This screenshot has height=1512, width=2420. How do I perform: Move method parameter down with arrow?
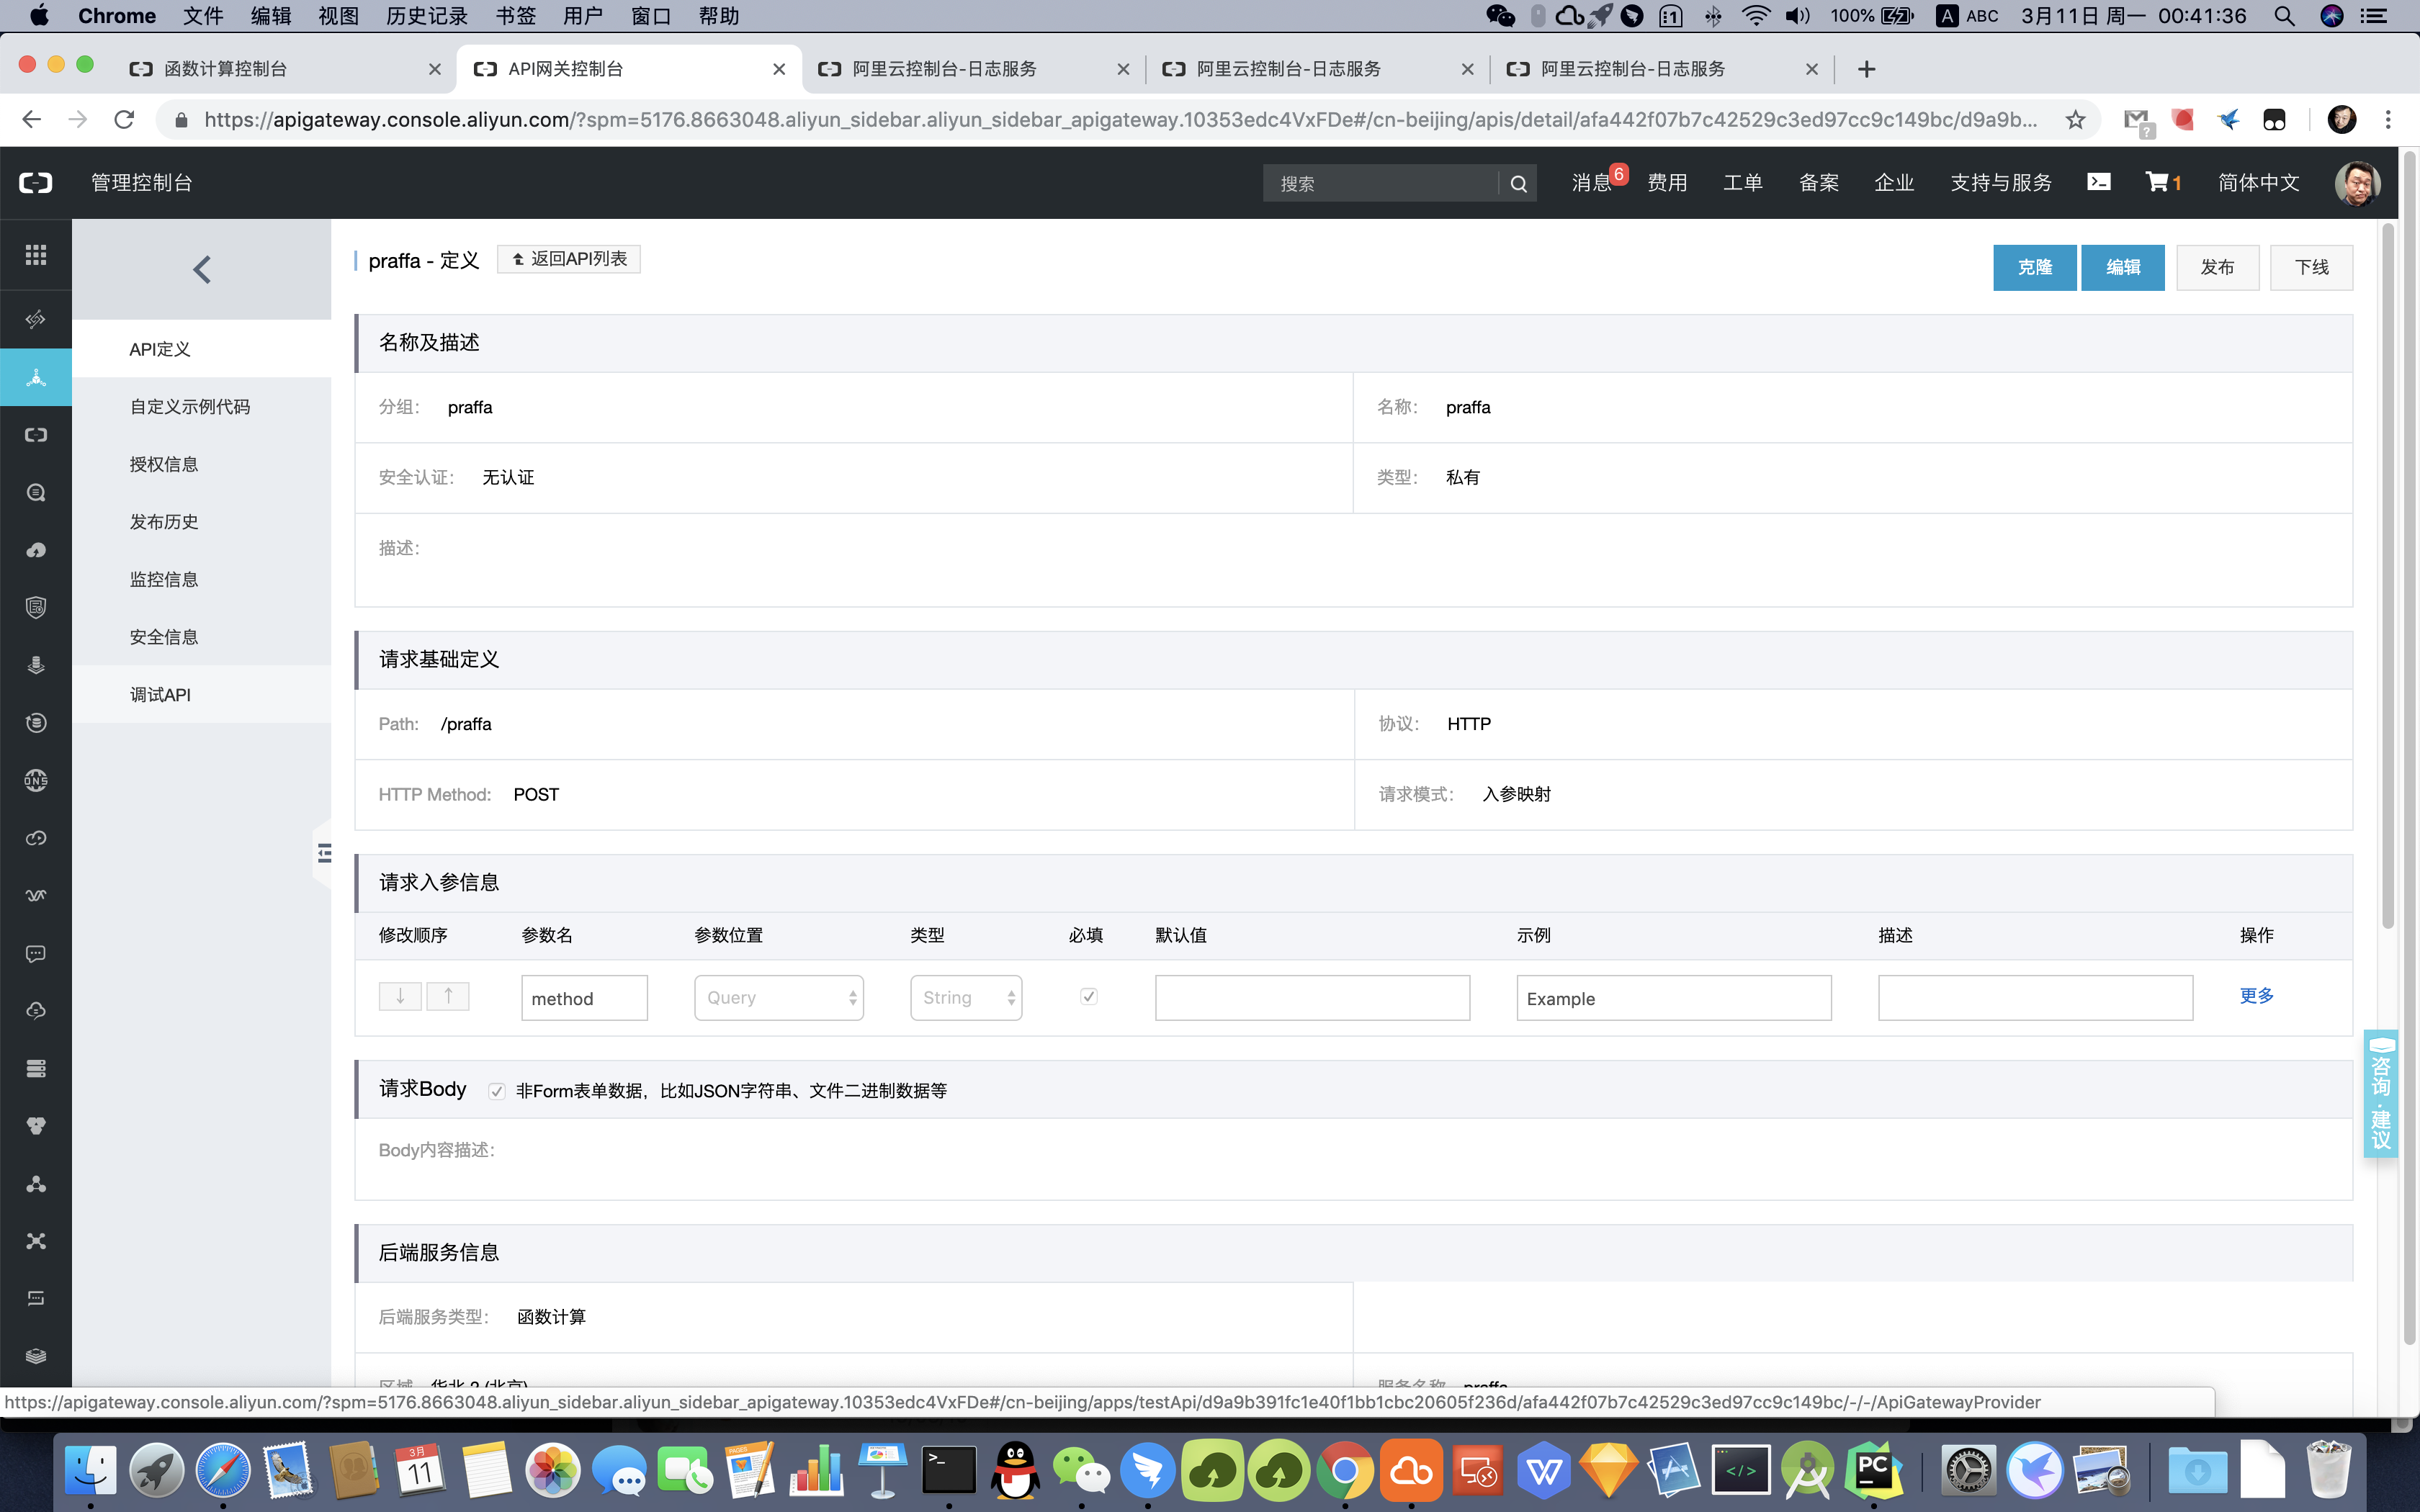coord(400,996)
